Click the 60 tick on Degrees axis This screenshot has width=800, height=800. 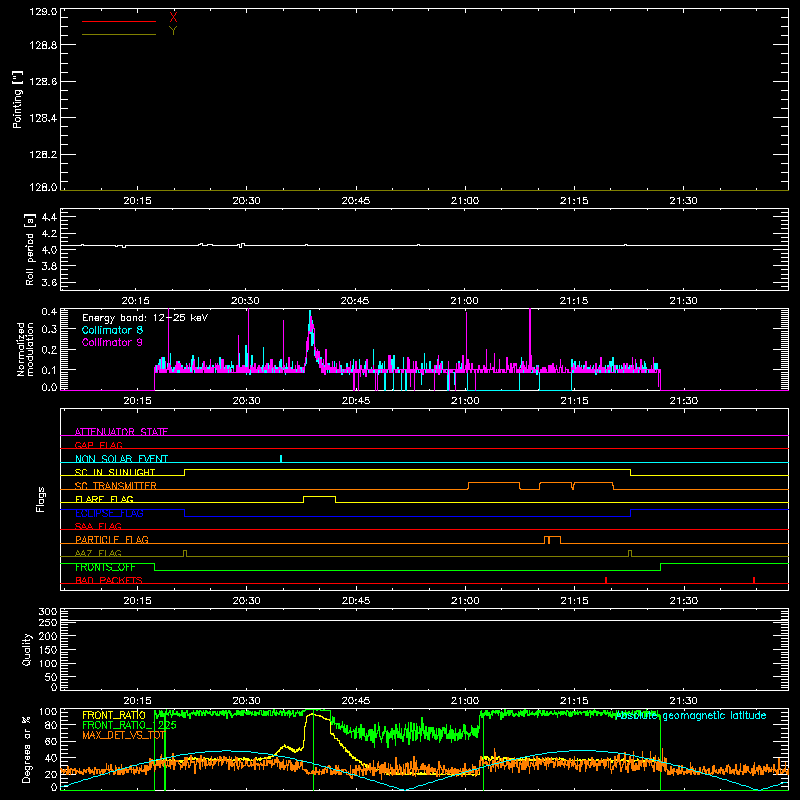point(51,741)
